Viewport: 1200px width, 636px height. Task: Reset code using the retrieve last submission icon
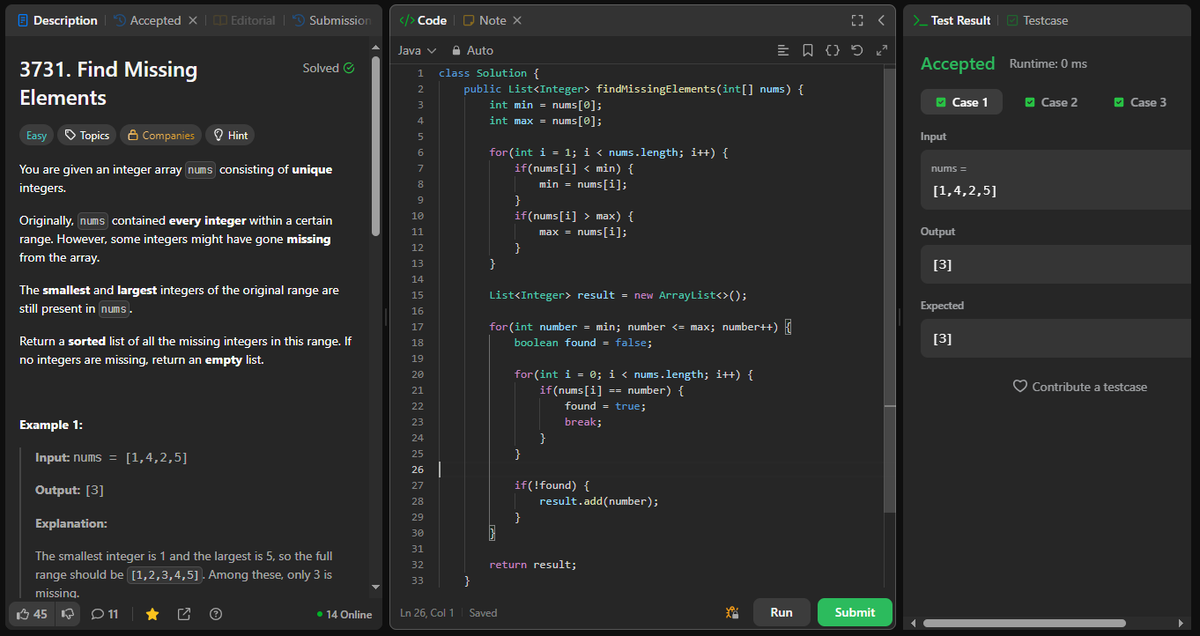pyautogui.click(x=857, y=50)
